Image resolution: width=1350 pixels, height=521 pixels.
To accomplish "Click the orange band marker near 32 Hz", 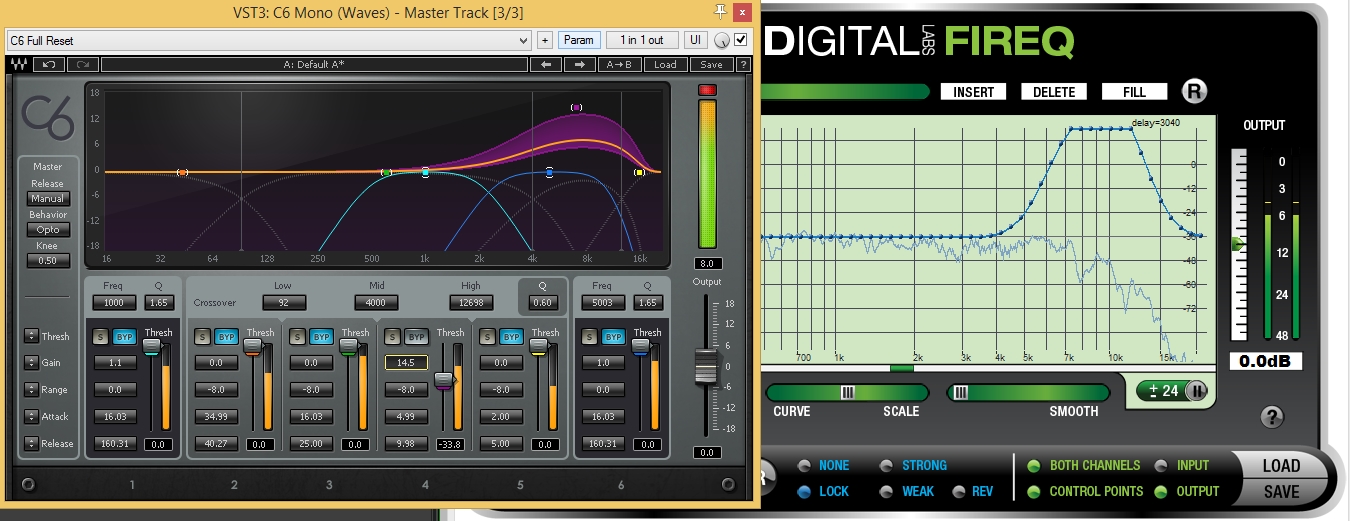I will pos(182,173).
